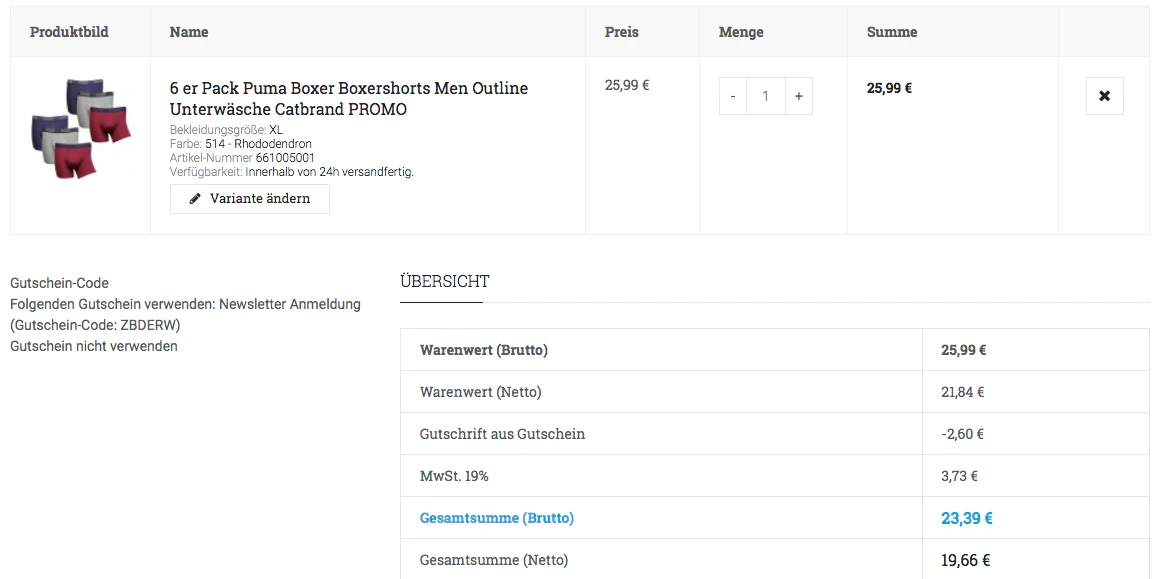
Task: Use the Newsletter Anmeldung voucher ZBDERW
Action: point(185,314)
